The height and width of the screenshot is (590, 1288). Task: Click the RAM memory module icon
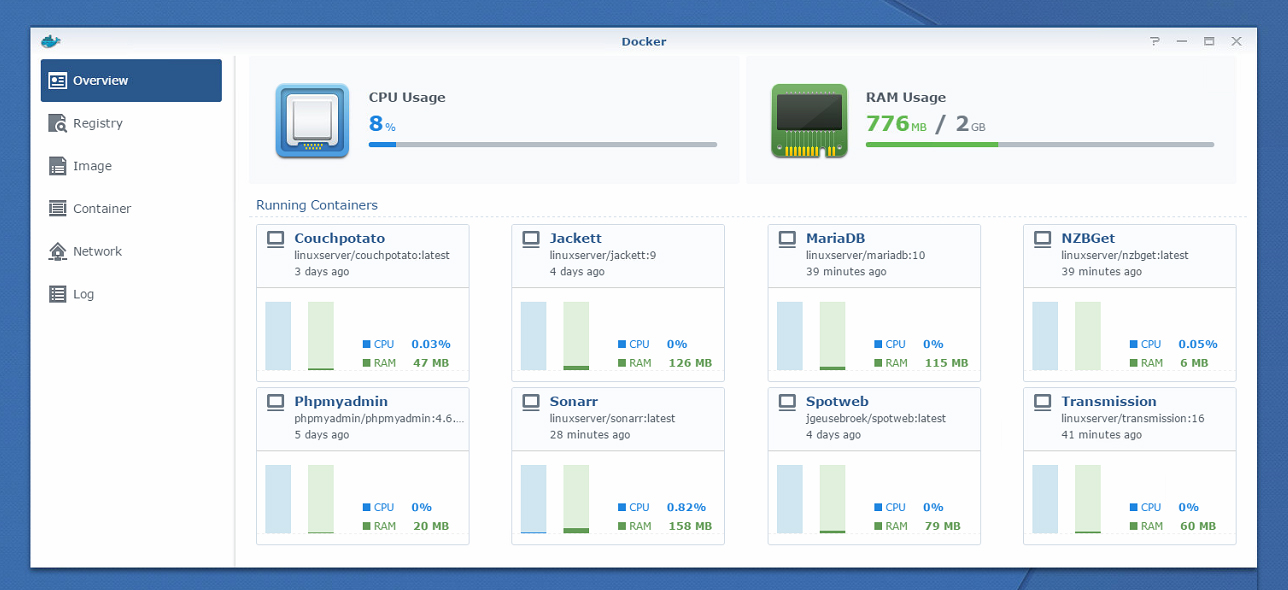[x=809, y=121]
